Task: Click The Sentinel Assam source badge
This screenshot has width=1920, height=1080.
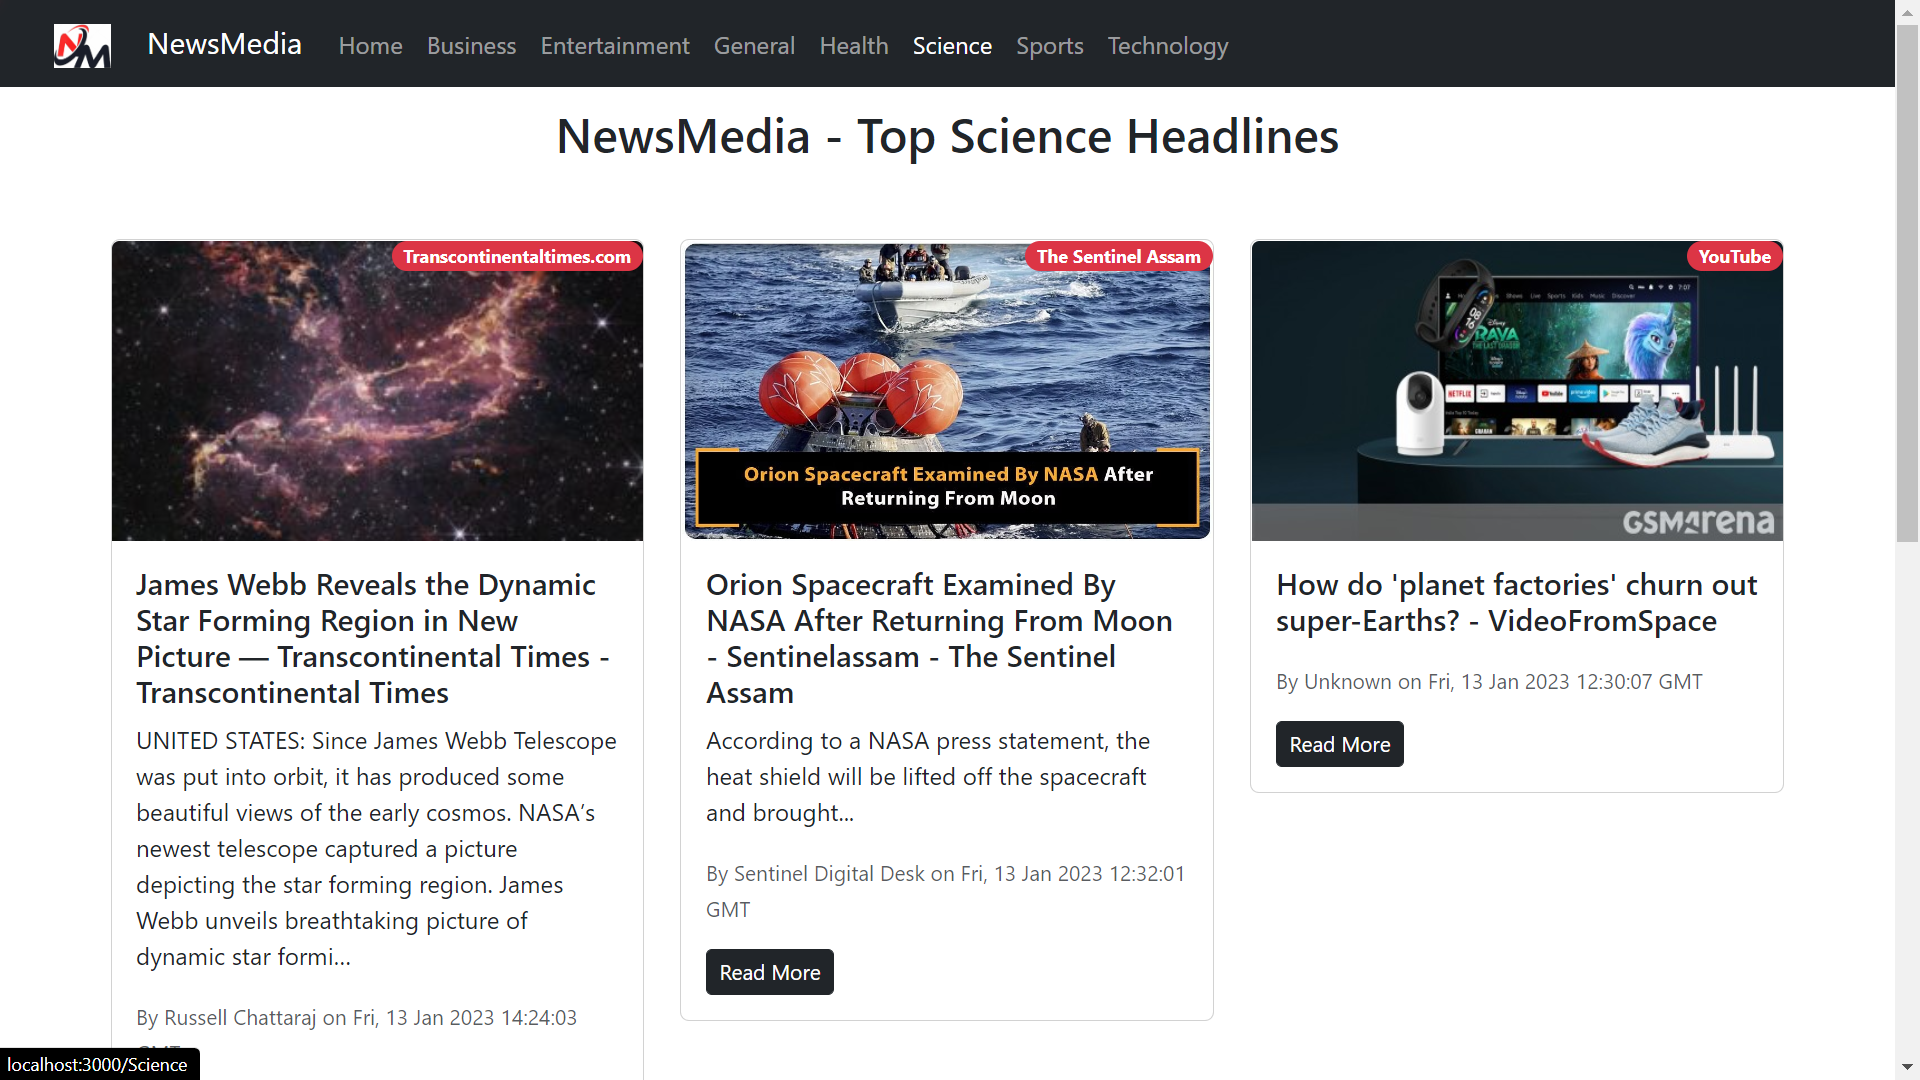Action: tap(1118, 257)
